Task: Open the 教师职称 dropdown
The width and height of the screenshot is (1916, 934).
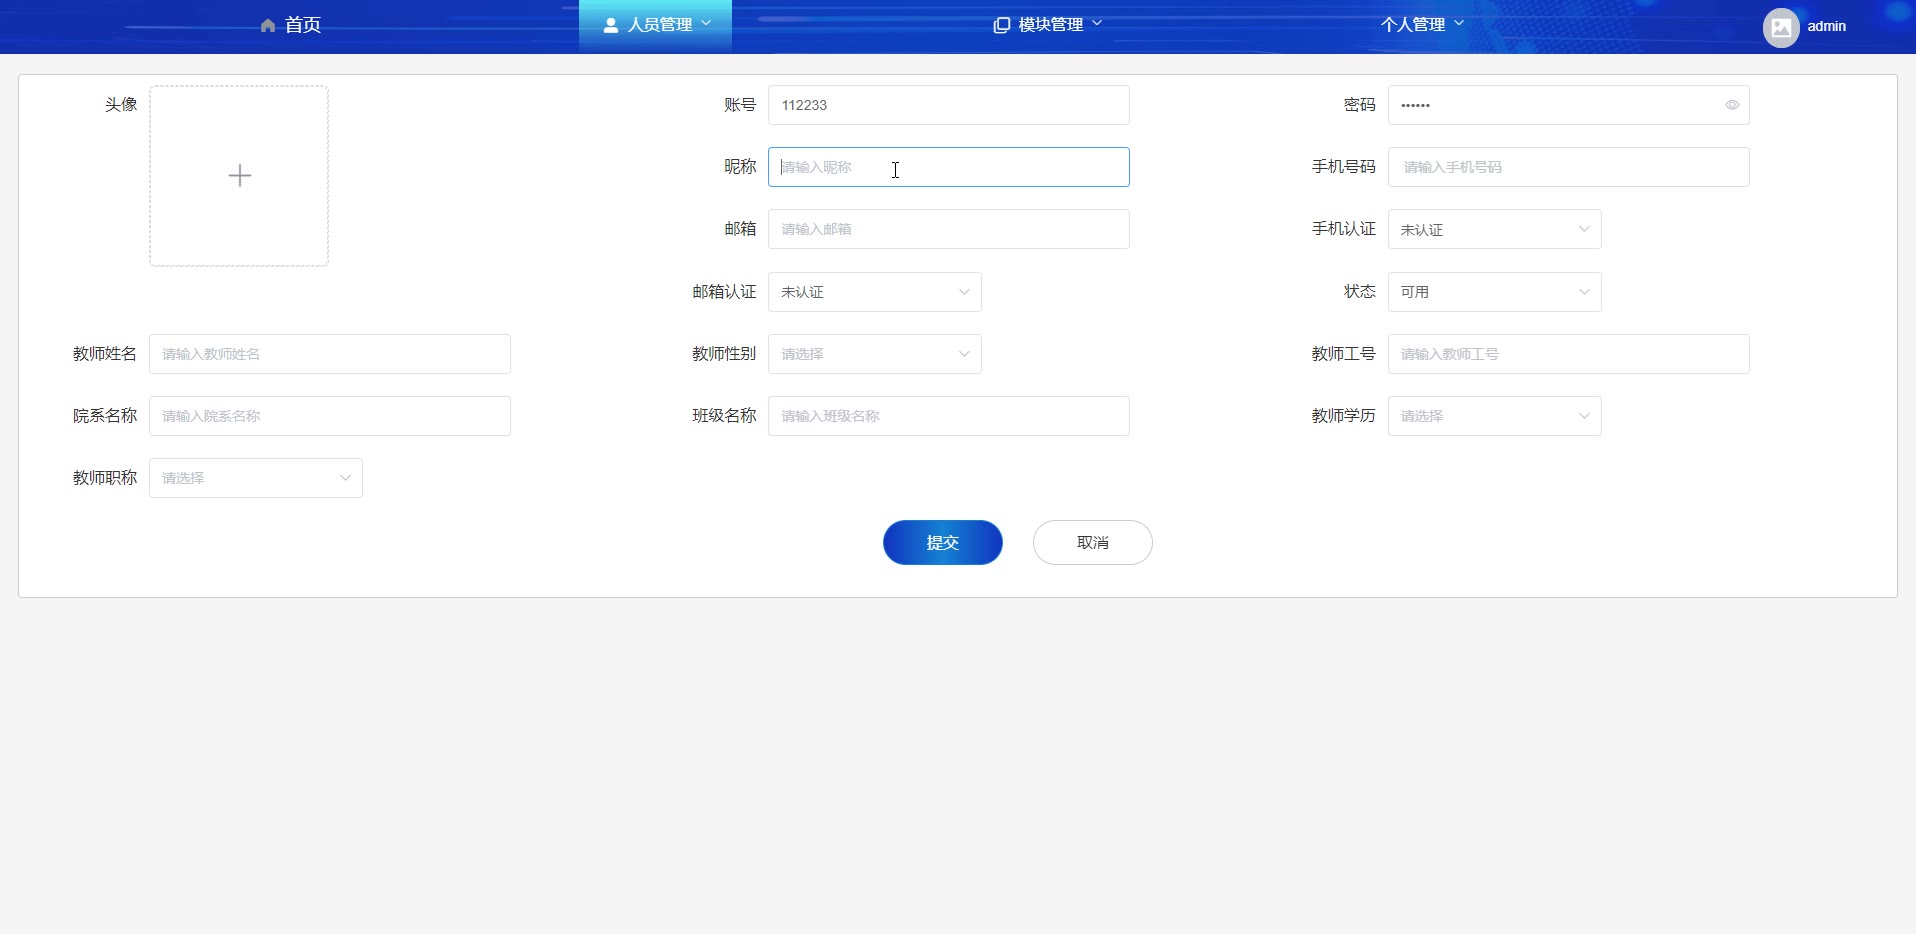Action: click(255, 478)
